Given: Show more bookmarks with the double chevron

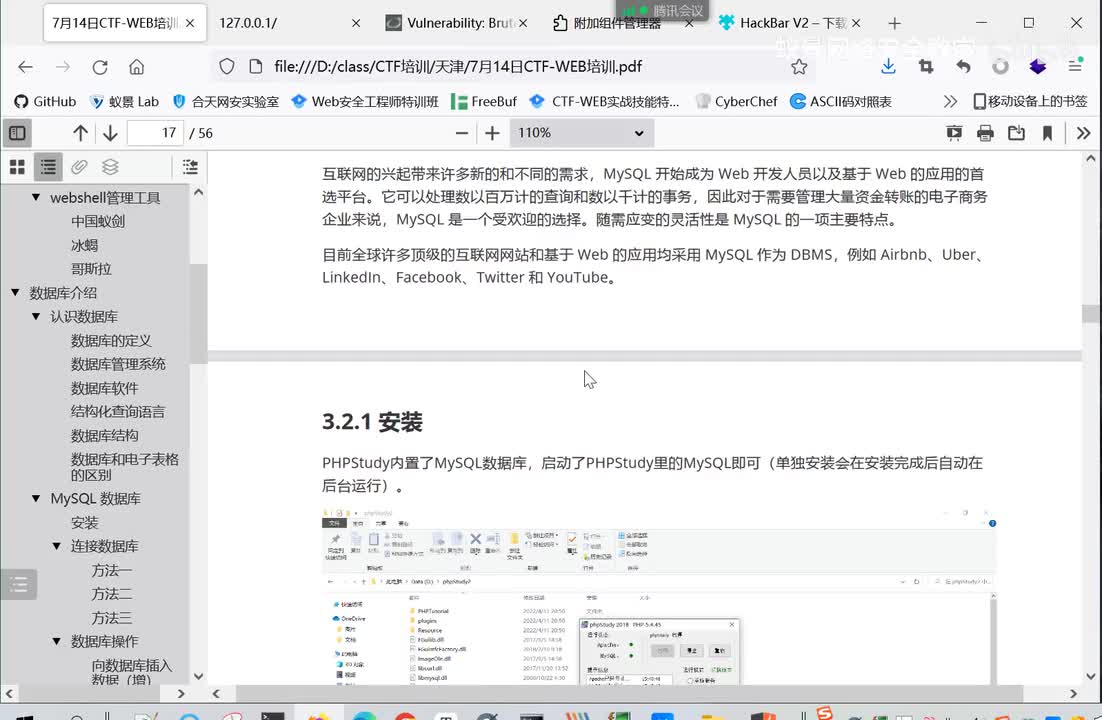Looking at the screenshot, I should (950, 101).
